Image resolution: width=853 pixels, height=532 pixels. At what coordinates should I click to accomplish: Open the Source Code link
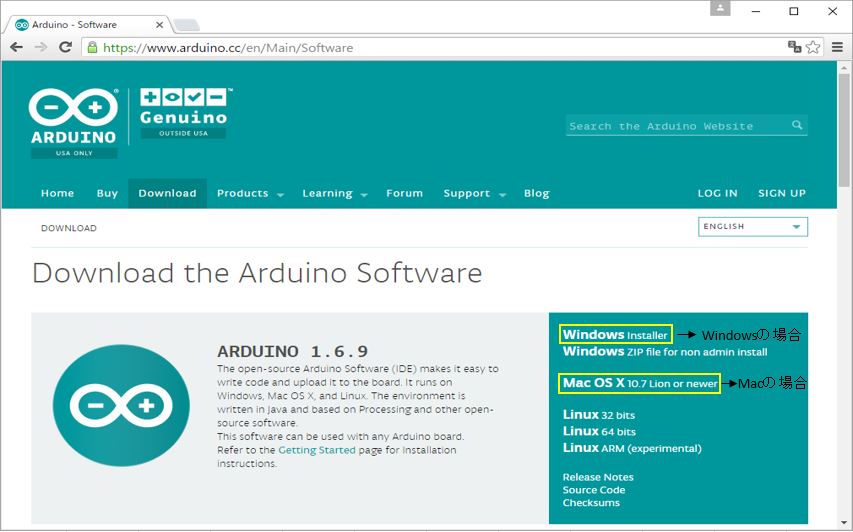[x=594, y=490]
